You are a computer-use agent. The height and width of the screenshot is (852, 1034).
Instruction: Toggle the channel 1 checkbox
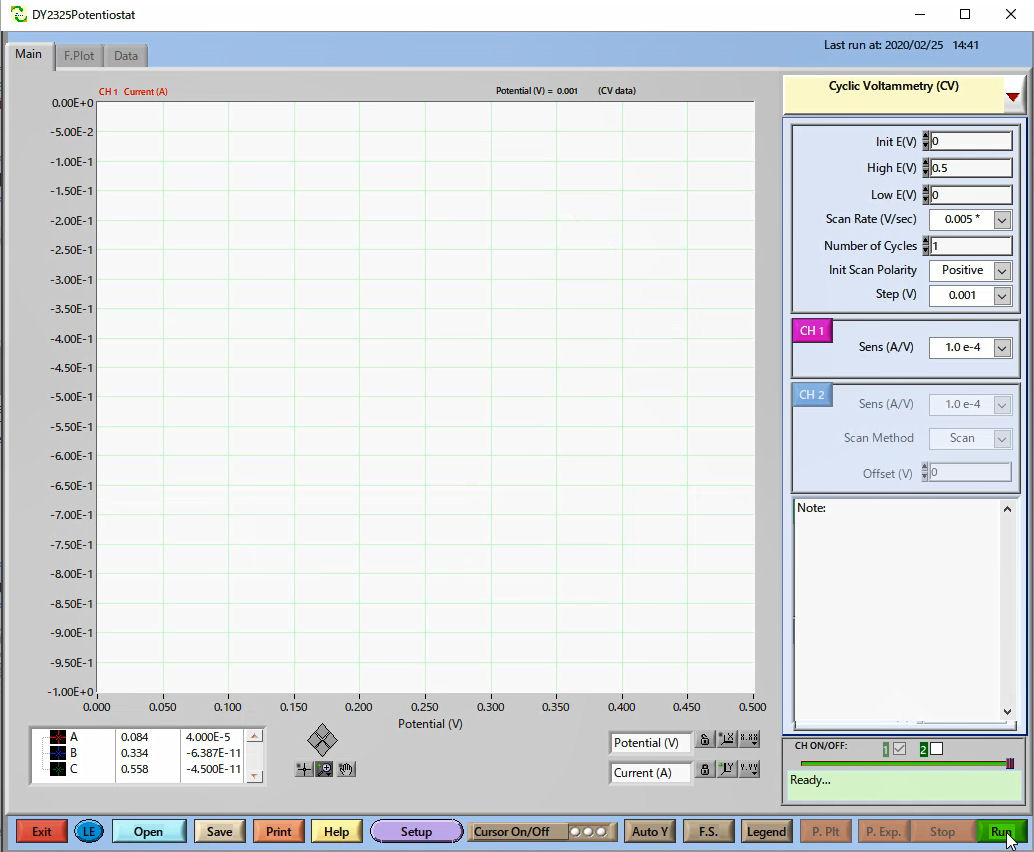point(899,748)
